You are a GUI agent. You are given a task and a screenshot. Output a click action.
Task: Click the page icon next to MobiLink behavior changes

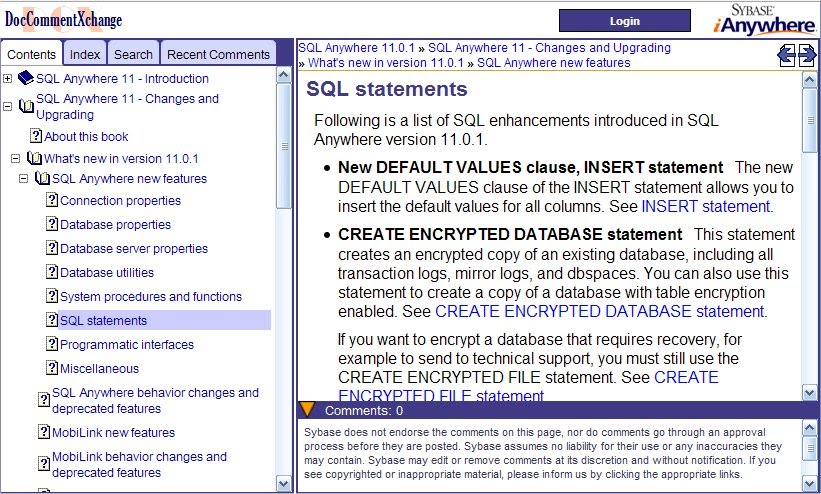coord(44,464)
